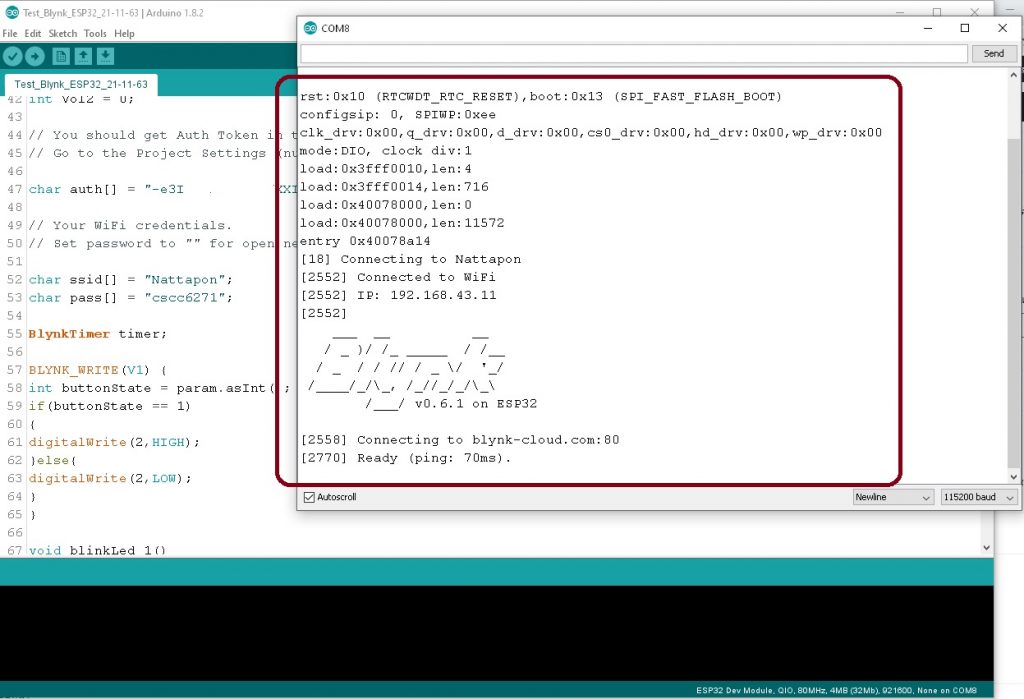Click the BLYNK_WRITE(V1) code line

click(x=98, y=370)
